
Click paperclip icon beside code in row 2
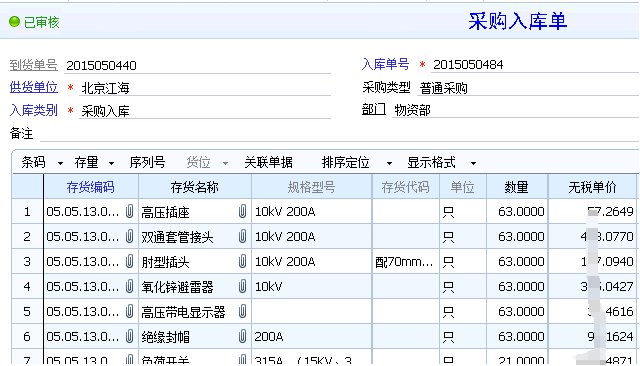coord(129,236)
